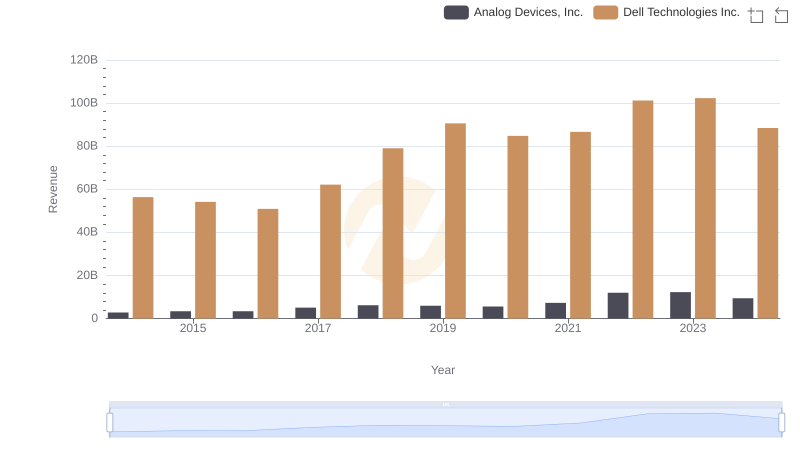Hide the Dell Technologies Inc. series label
This screenshot has width=800, height=461.
point(681,12)
